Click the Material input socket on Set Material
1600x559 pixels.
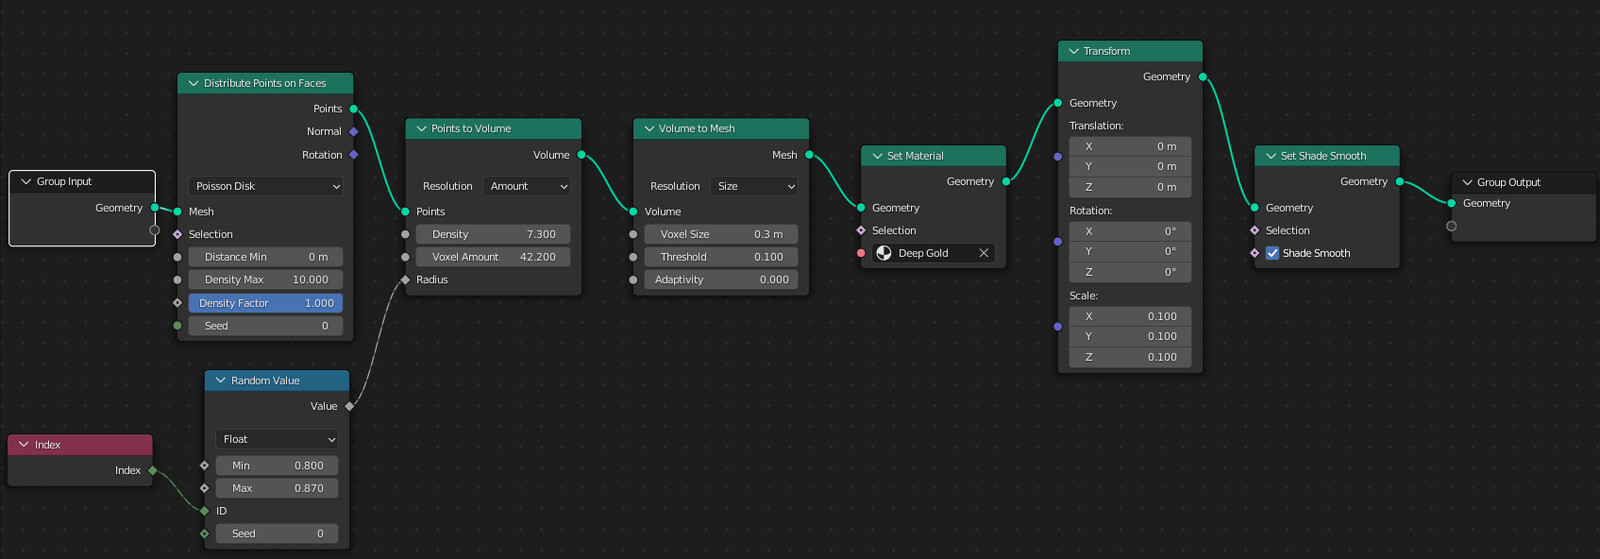(x=861, y=253)
